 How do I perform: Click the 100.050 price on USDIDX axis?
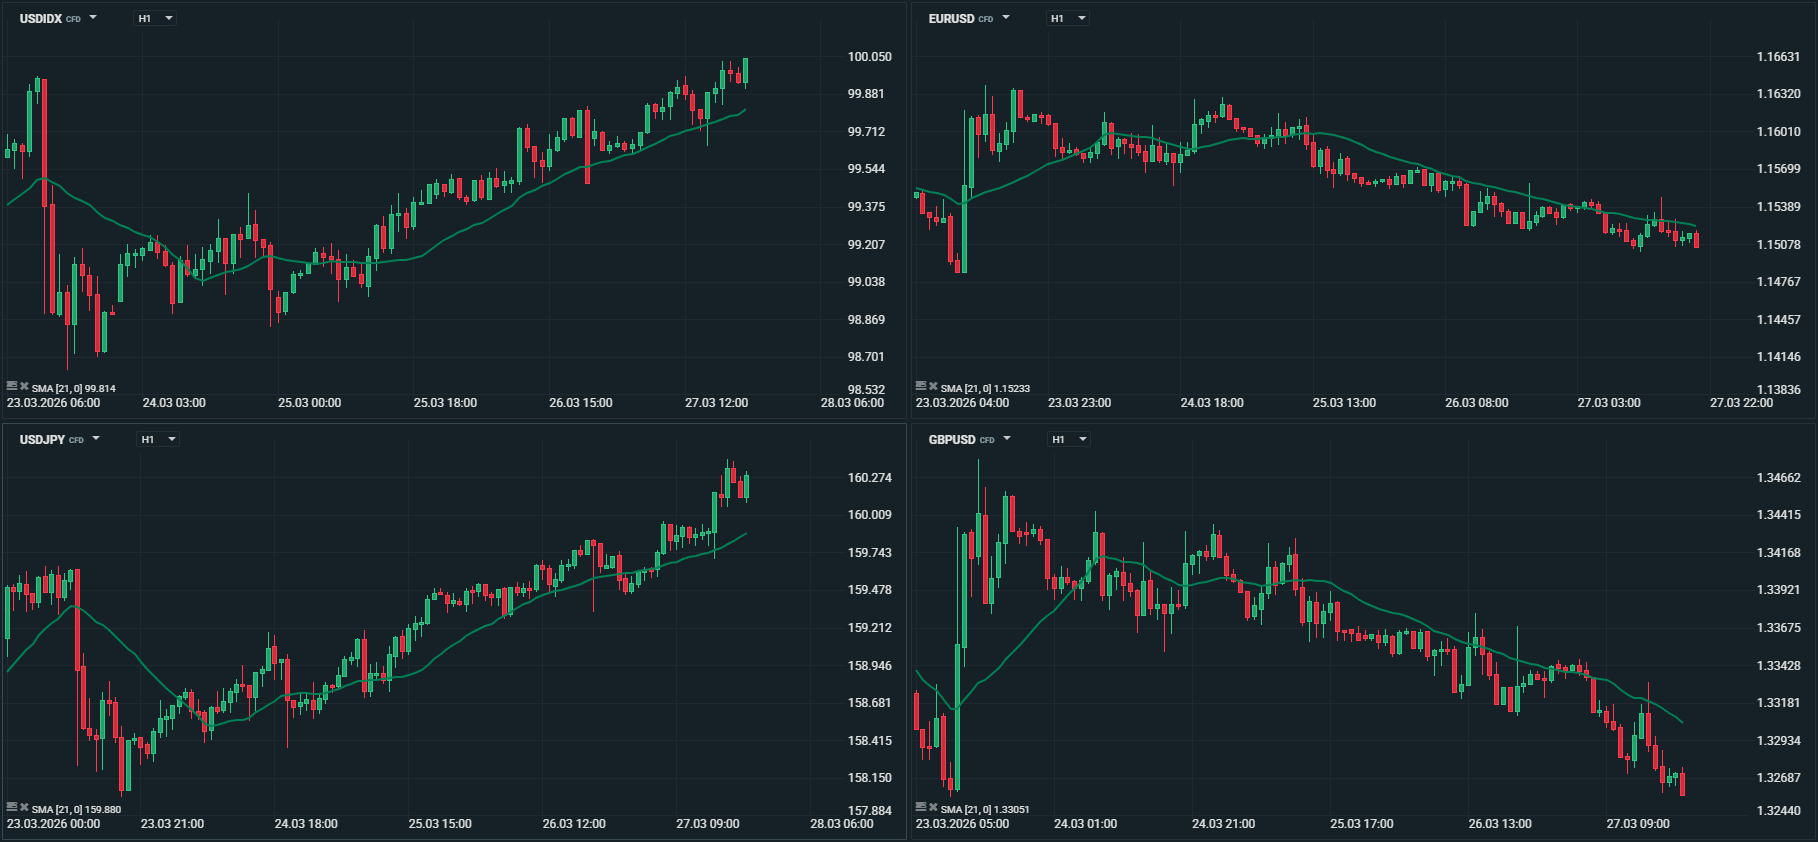869,57
